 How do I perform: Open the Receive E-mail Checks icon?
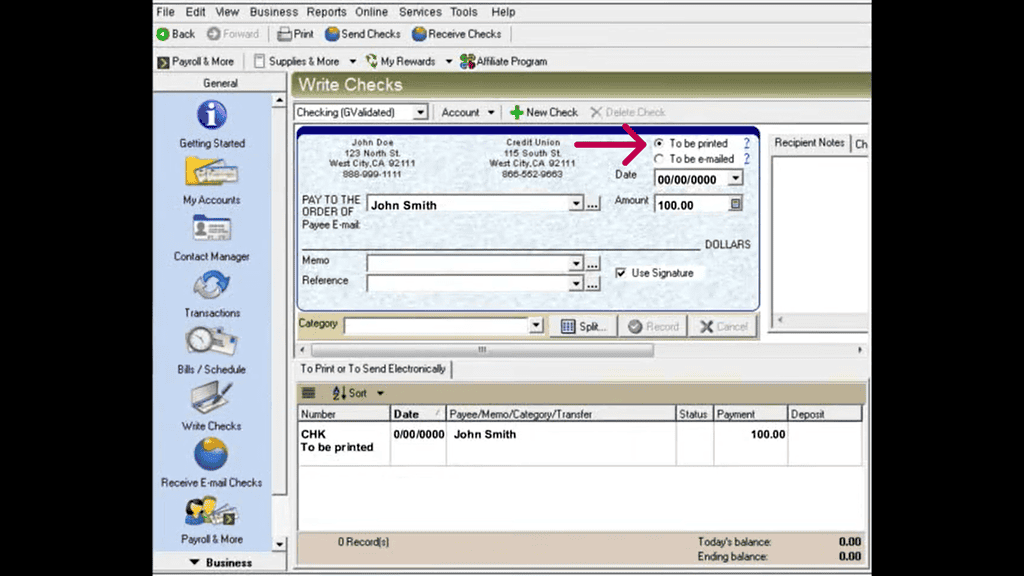point(211,455)
